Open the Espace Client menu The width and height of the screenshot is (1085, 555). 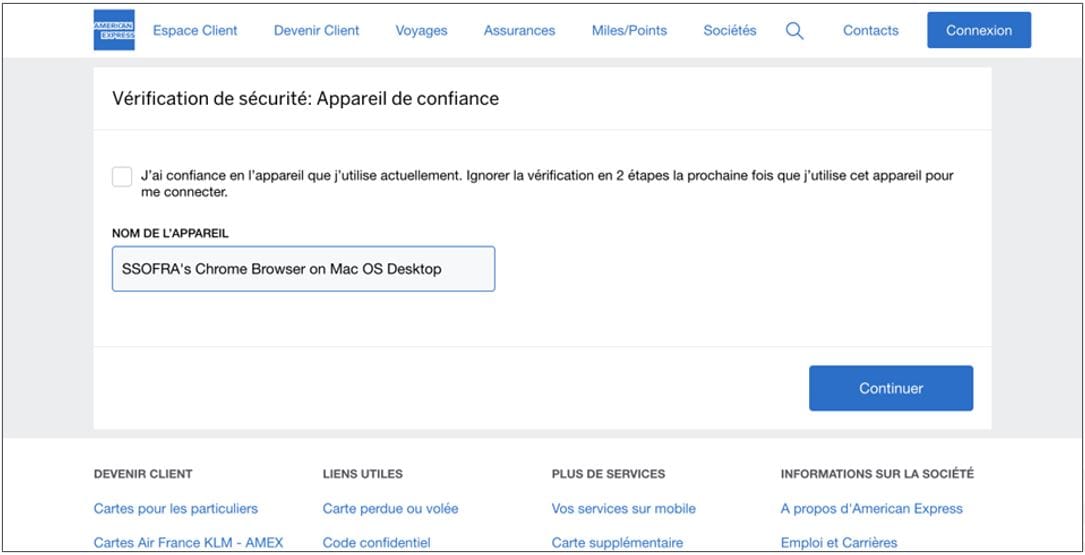[x=195, y=31]
